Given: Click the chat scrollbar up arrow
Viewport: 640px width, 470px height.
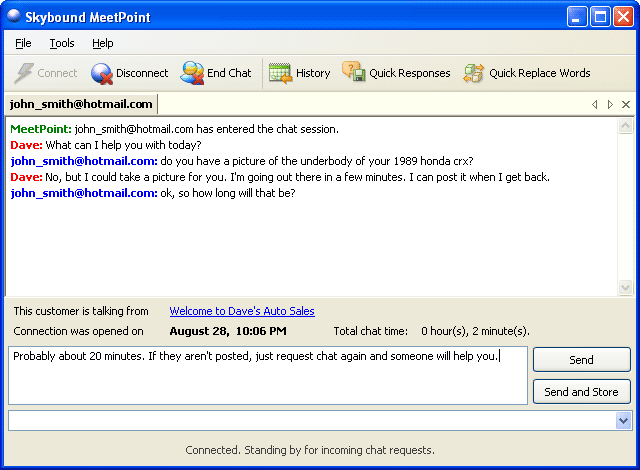Looking at the screenshot, I should [625, 126].
